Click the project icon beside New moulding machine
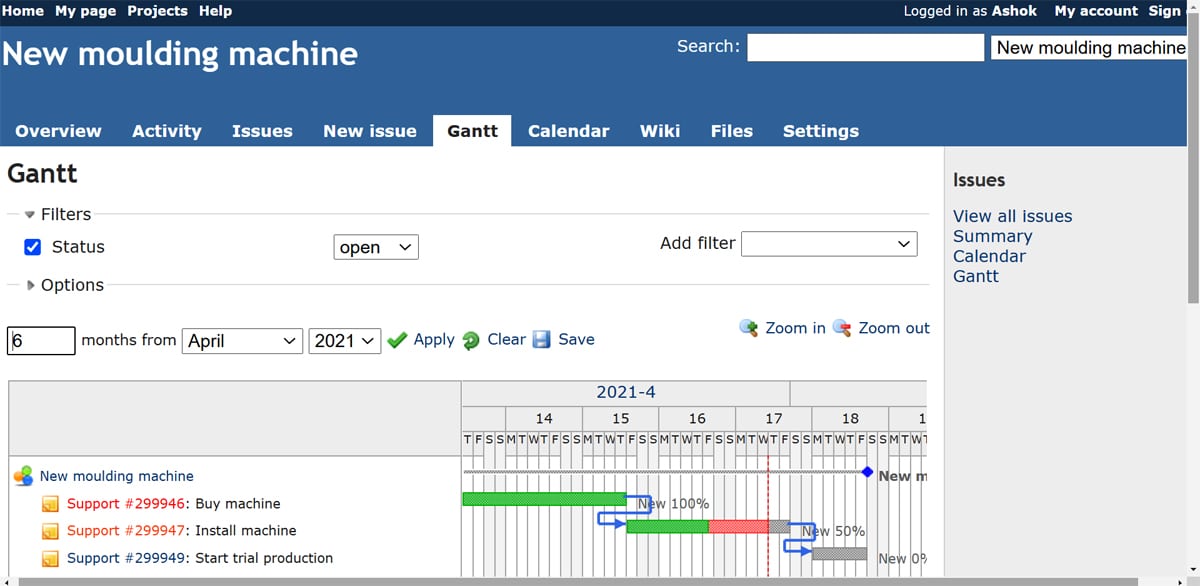Image resolution: width=1200 pixels, height=586 pixels. (x=23, y=476)
